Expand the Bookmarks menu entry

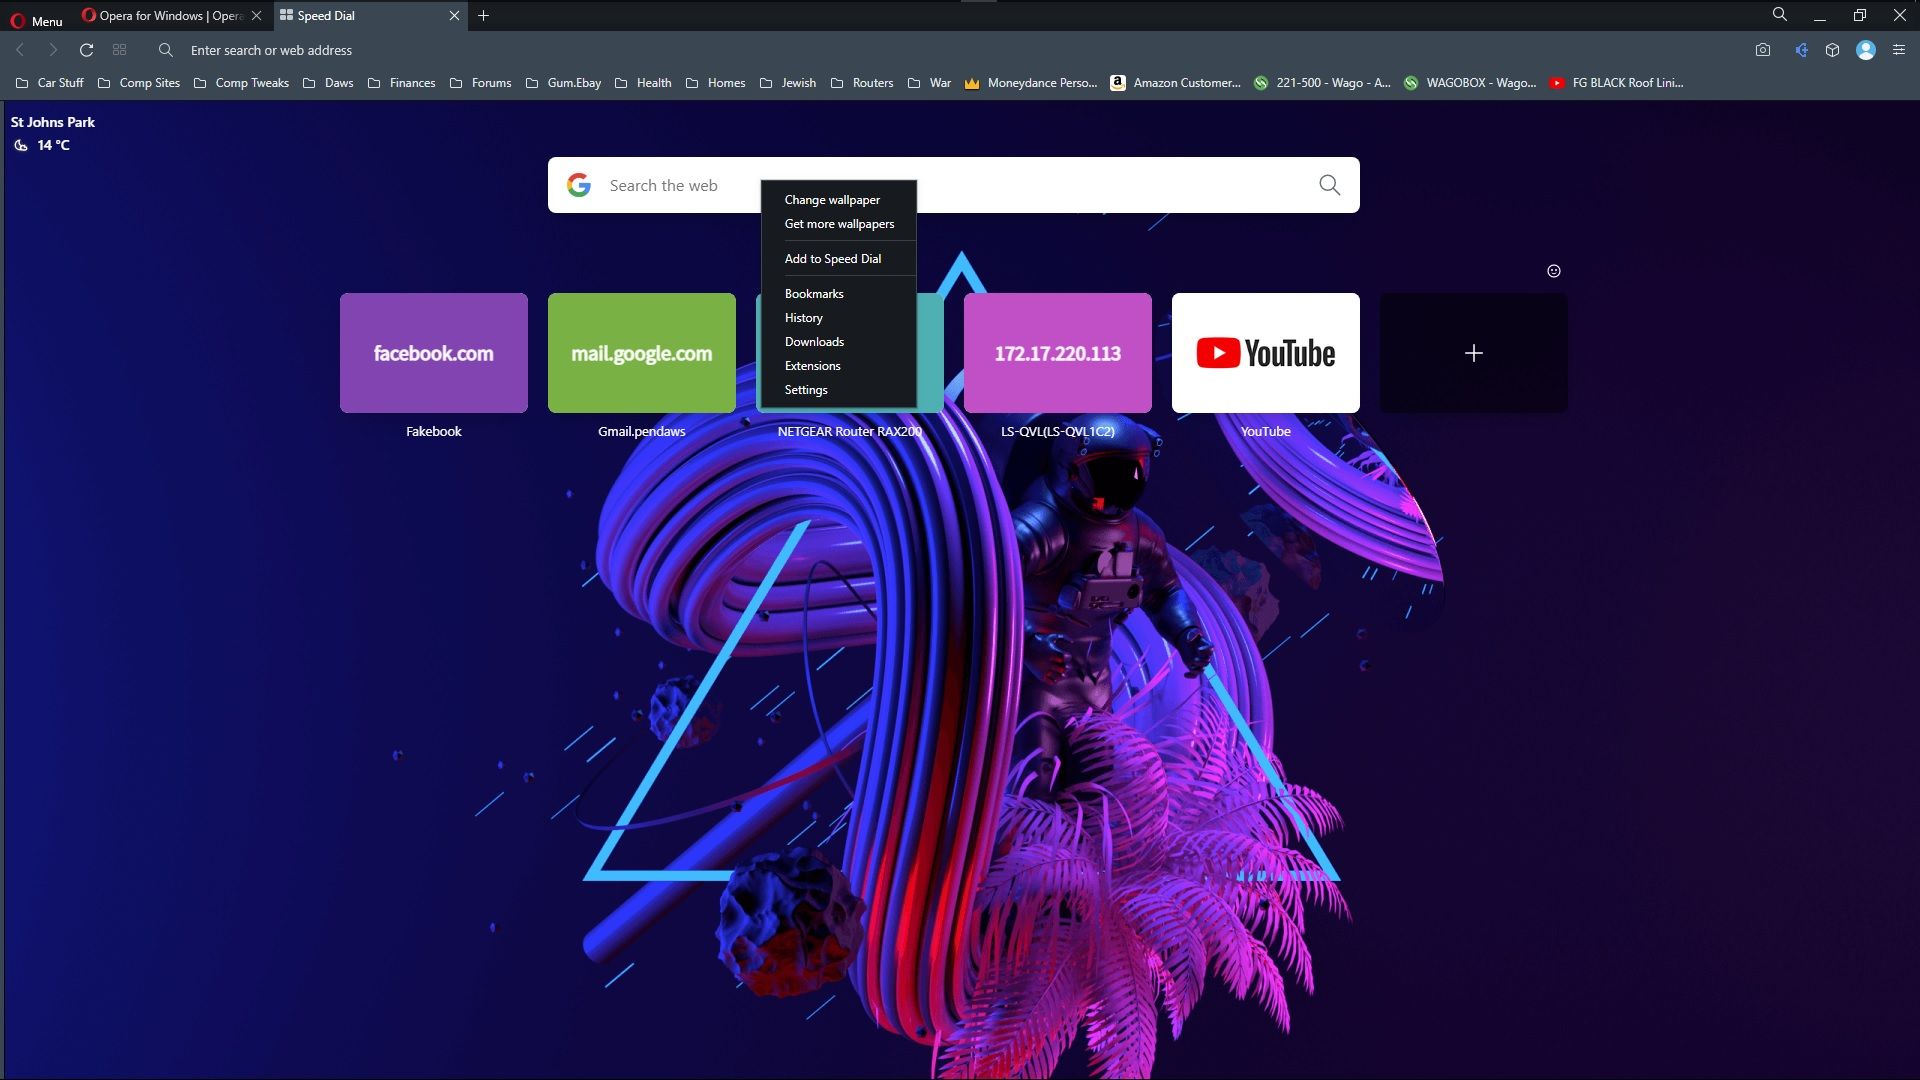click(814, 293)
